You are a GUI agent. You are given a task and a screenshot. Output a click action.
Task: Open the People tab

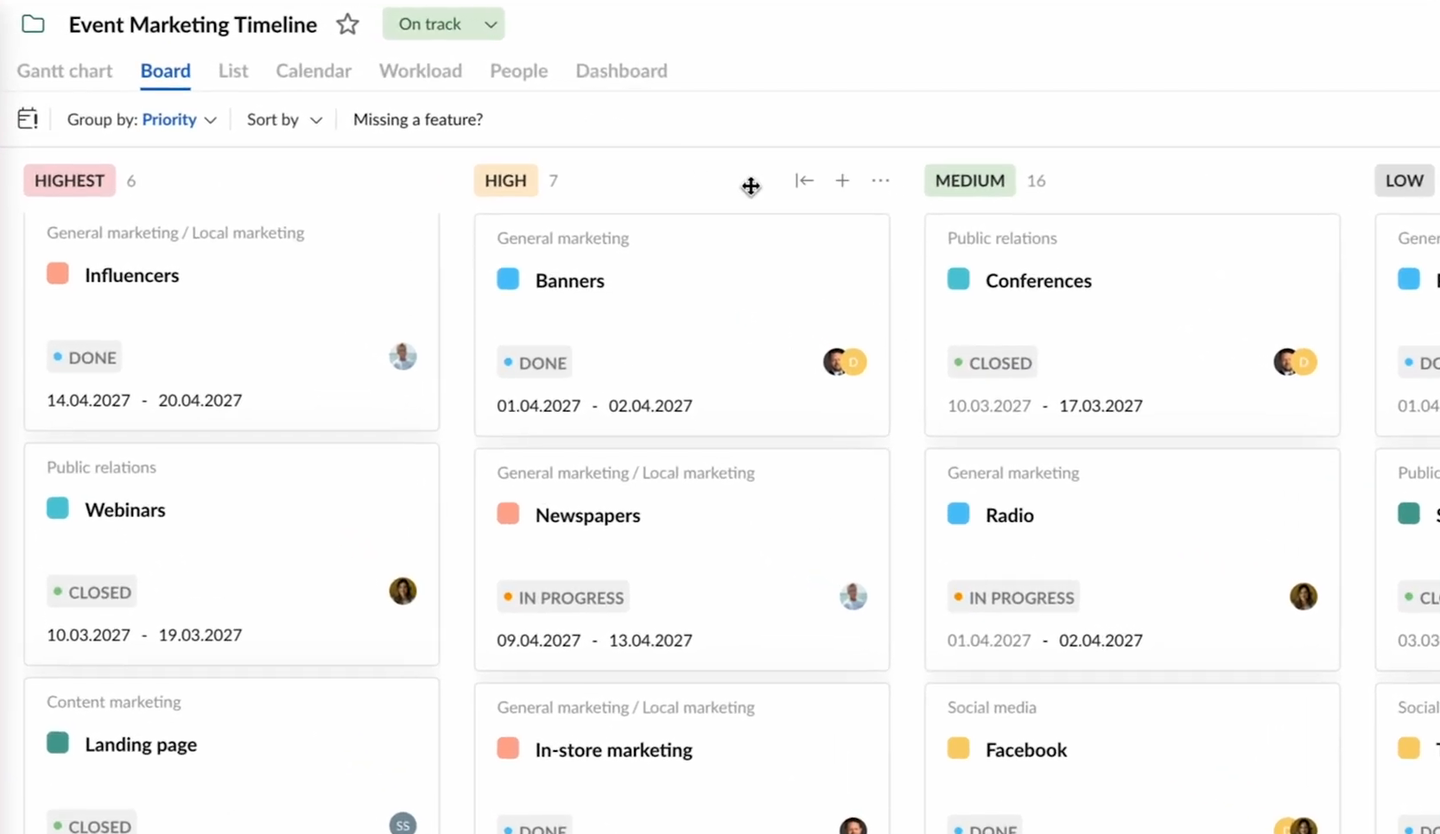pyautogui.click(x=519, y=70)
